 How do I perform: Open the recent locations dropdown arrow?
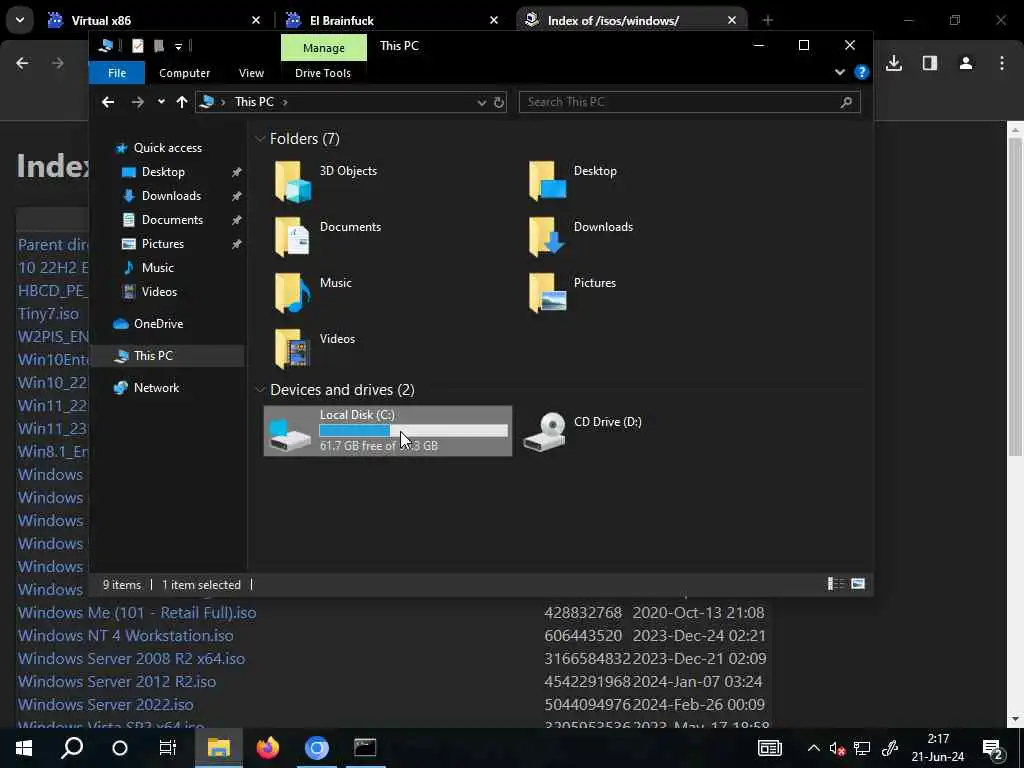pyautogui.click(x=161, y=102)
